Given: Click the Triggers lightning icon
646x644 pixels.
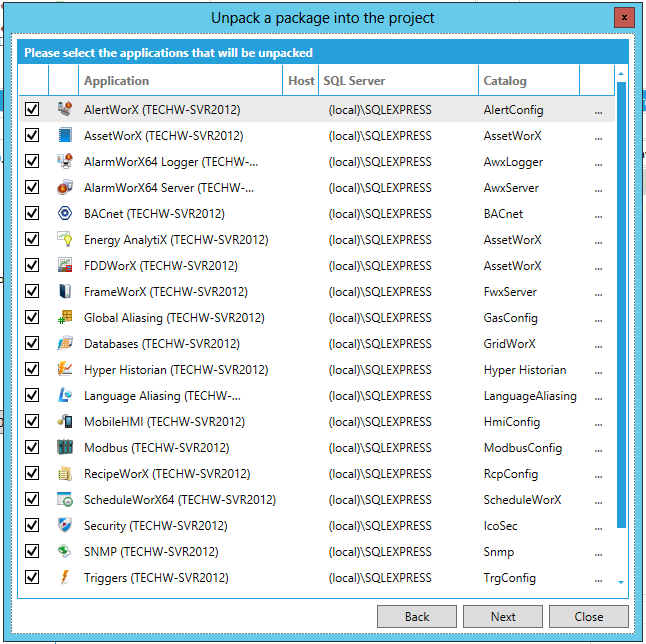Looking at the screenshot, I should (64, 577).
